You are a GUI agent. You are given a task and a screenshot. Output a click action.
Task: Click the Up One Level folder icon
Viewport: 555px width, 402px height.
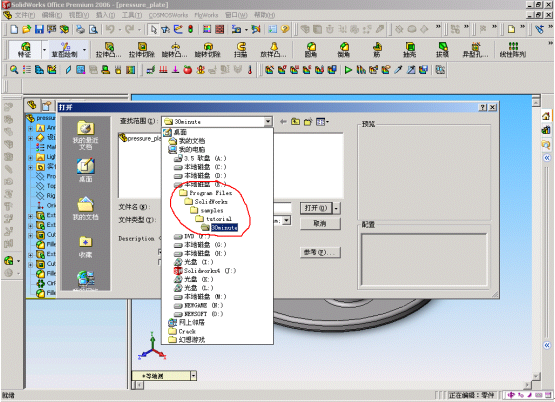pos(295,122)
